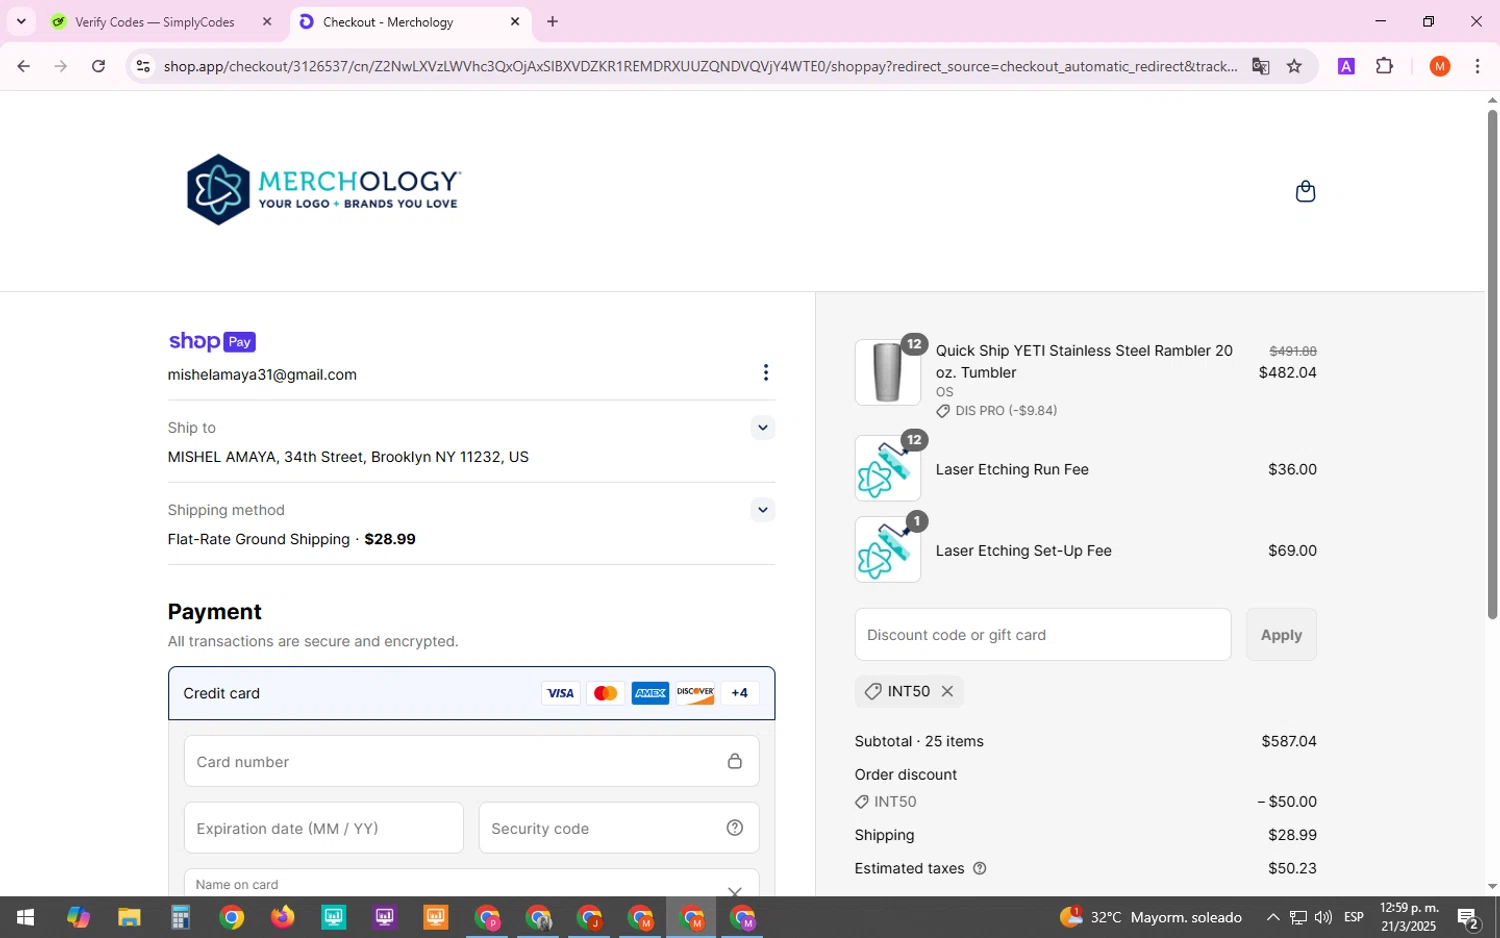Image resolution: width=1500 pixels, height=938 pixels.
Task: Open the Chrome profile M avatar
Action: (1440, 66)
